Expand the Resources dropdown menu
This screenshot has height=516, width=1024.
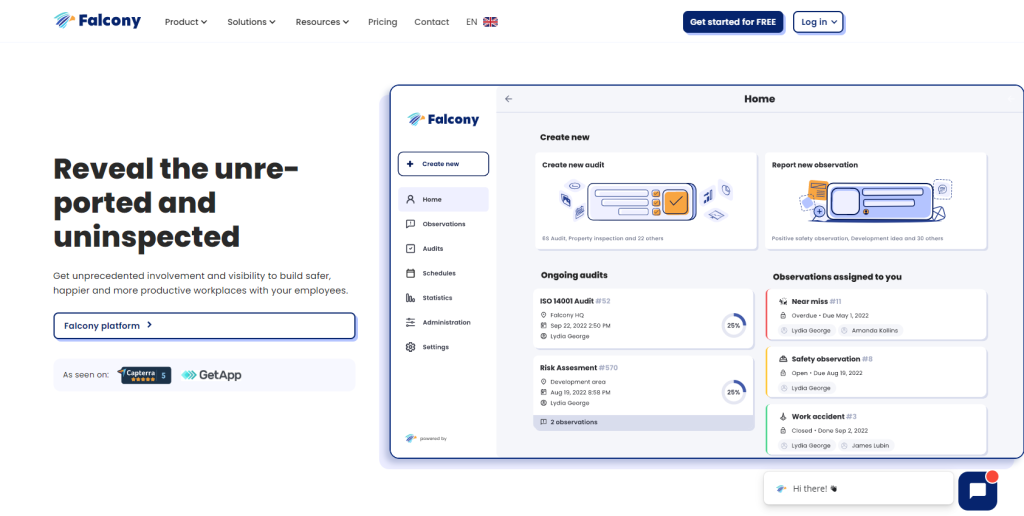click(322, 22)
